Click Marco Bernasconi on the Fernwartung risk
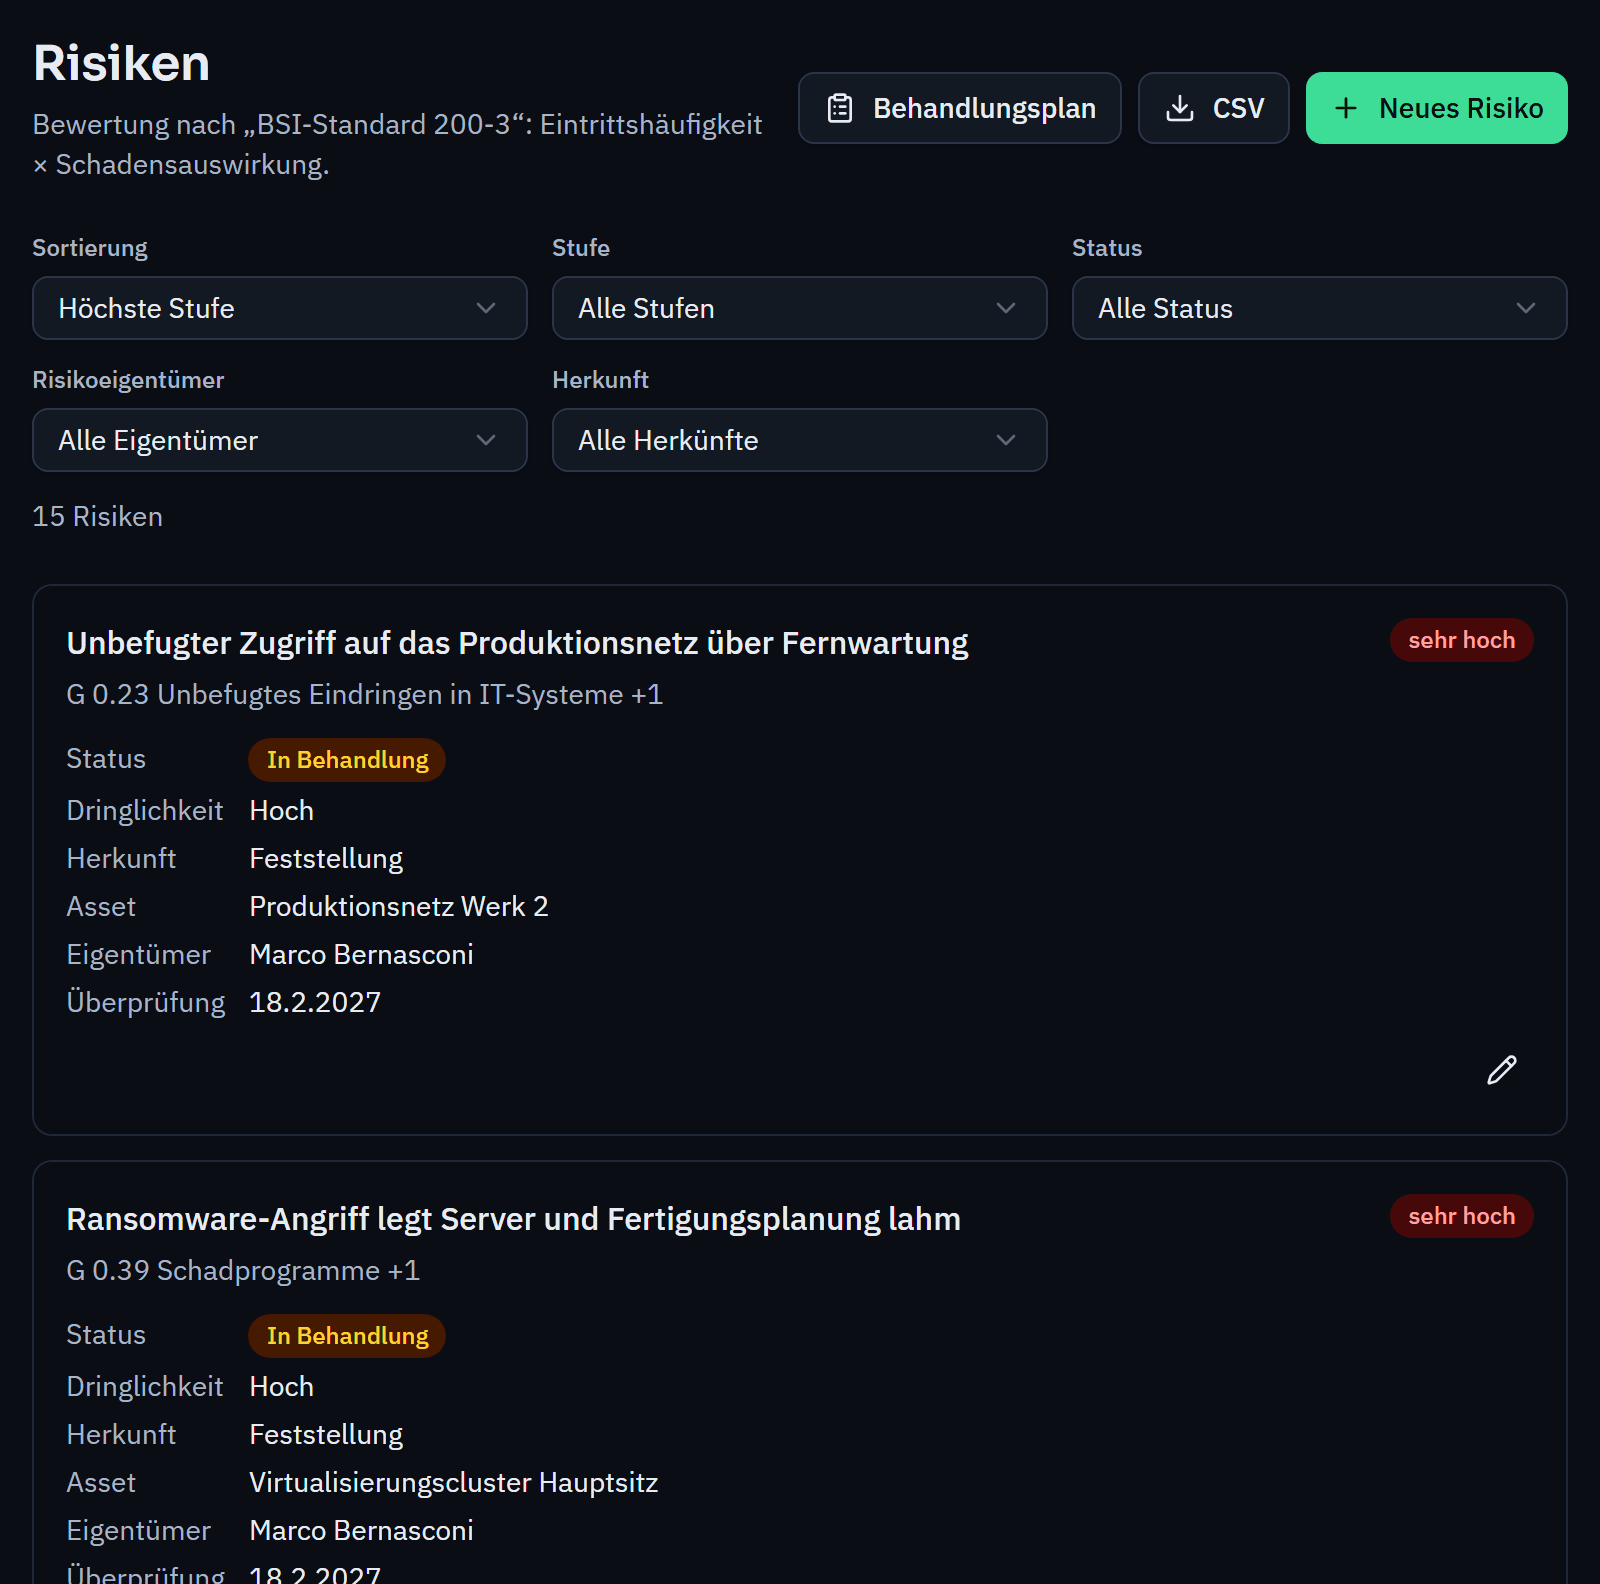 [x=361, y=954]
